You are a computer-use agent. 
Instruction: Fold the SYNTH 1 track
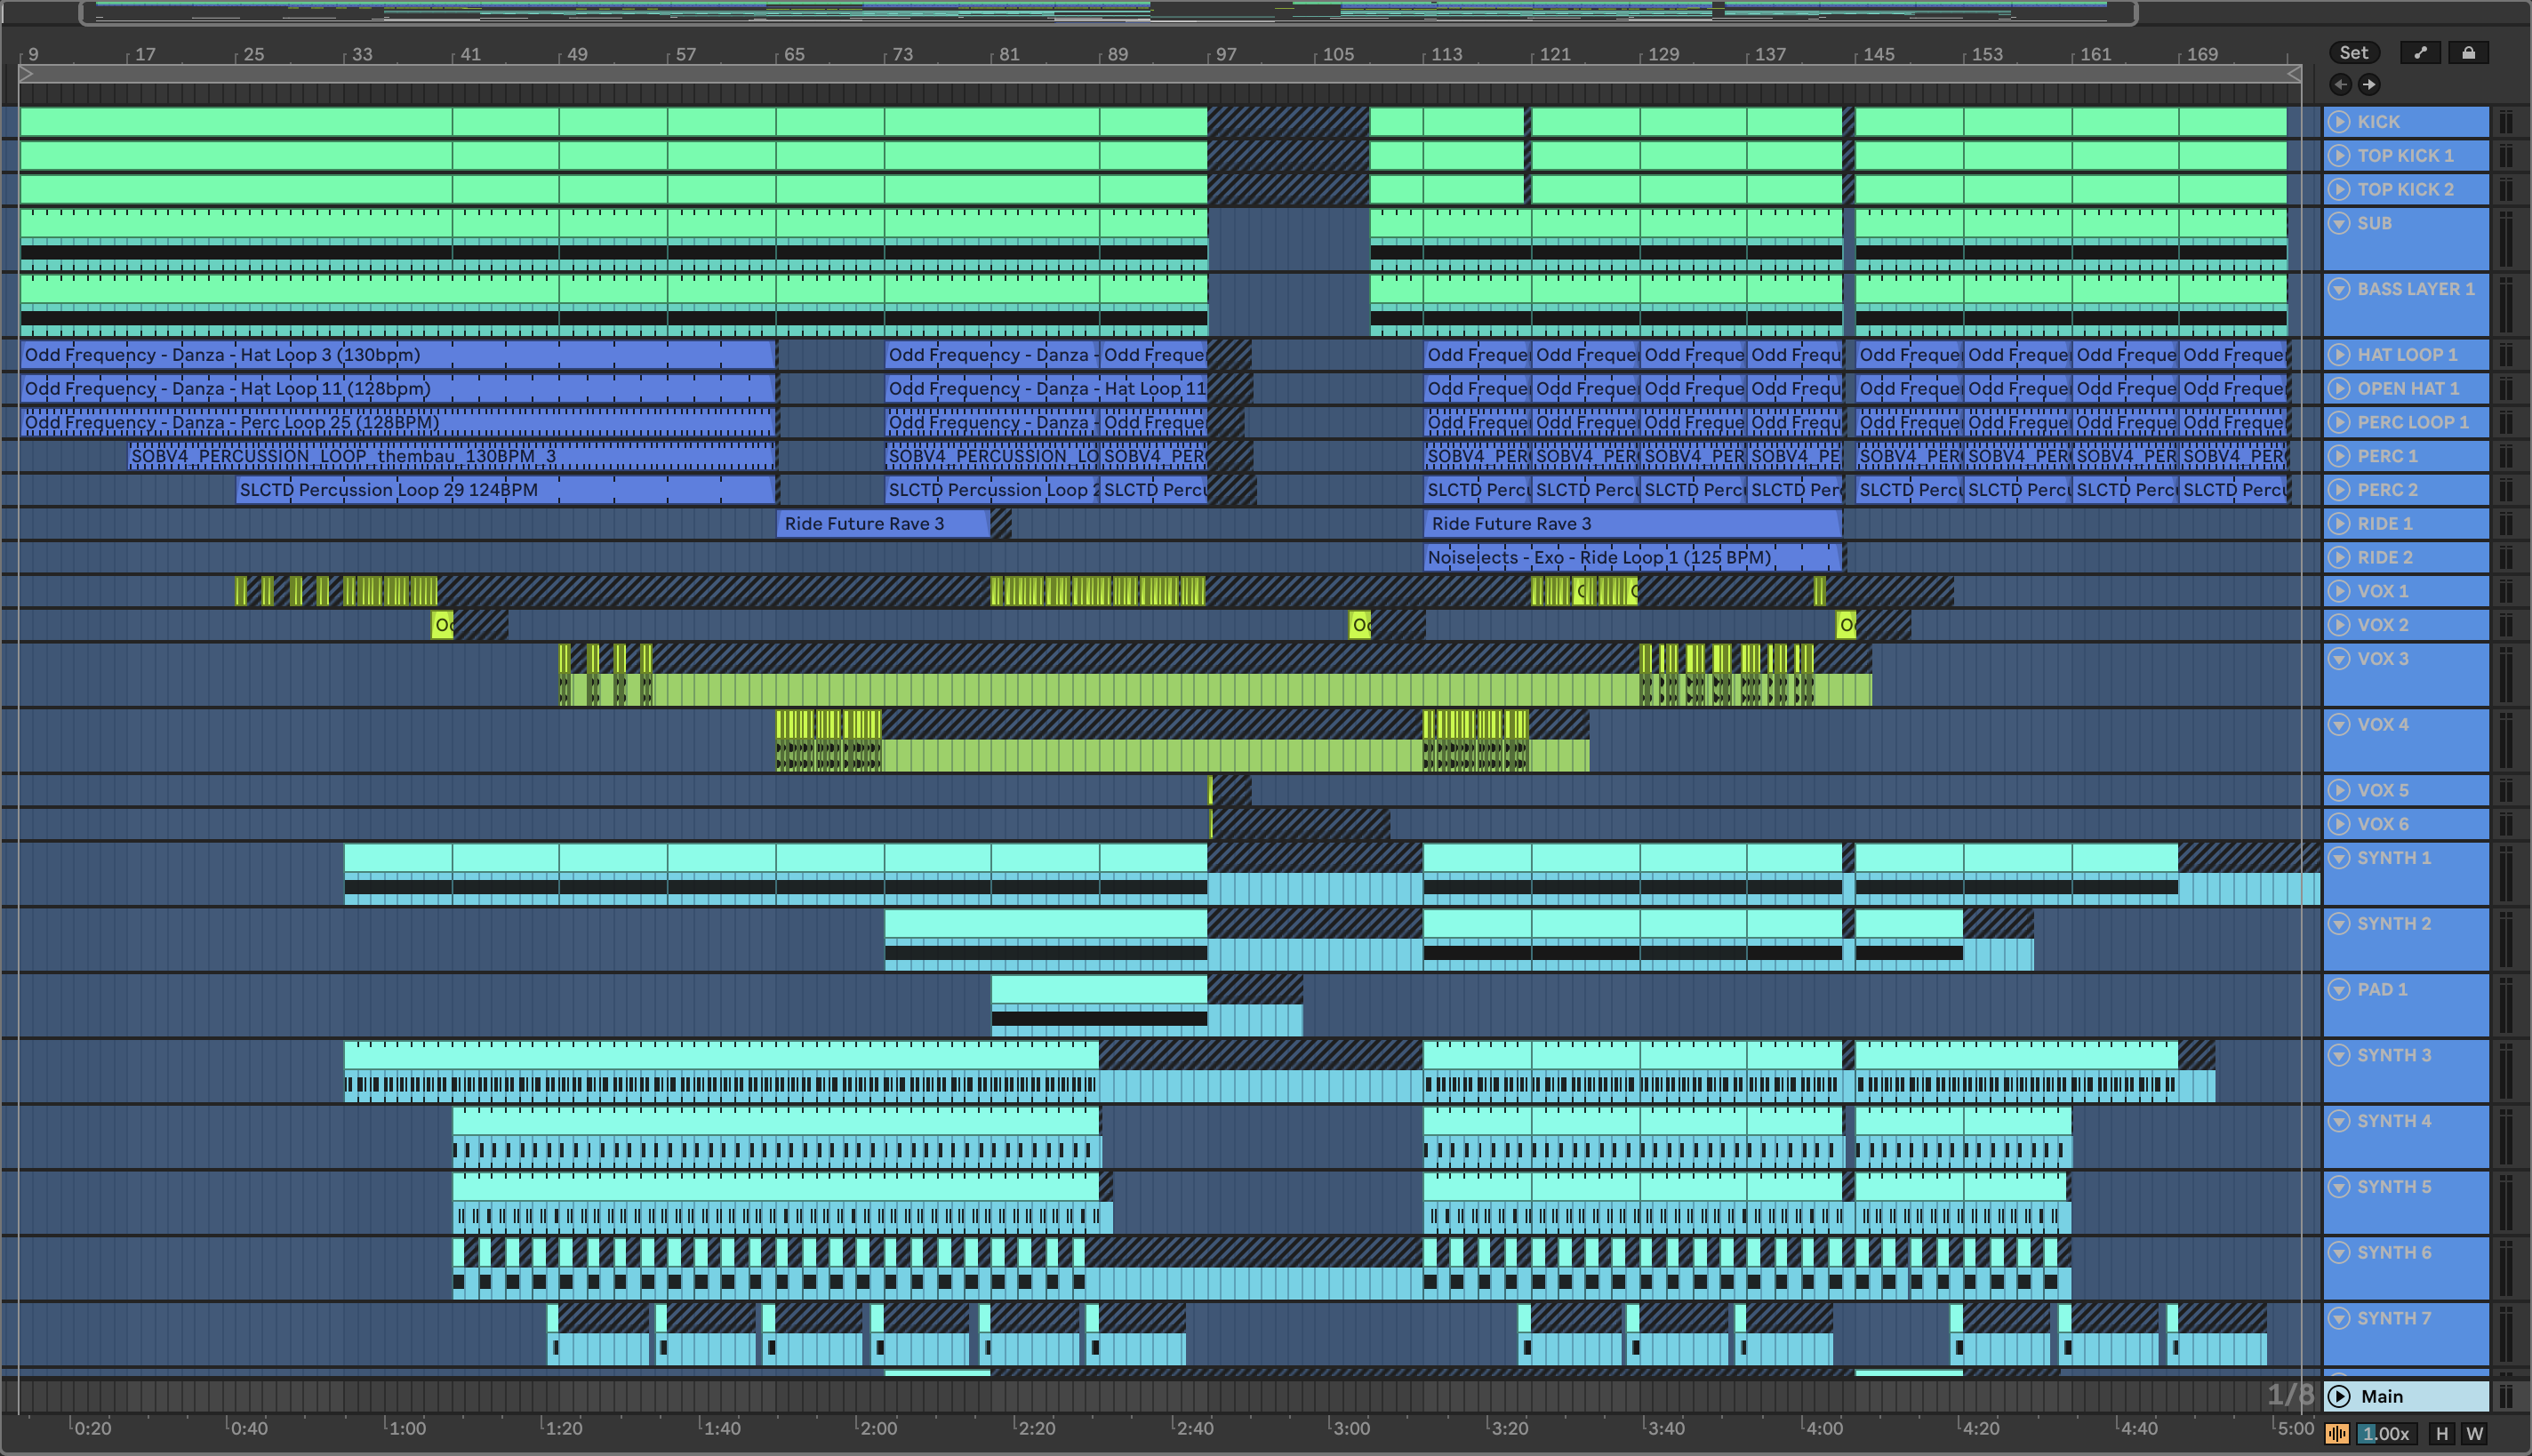(2339, 858)
